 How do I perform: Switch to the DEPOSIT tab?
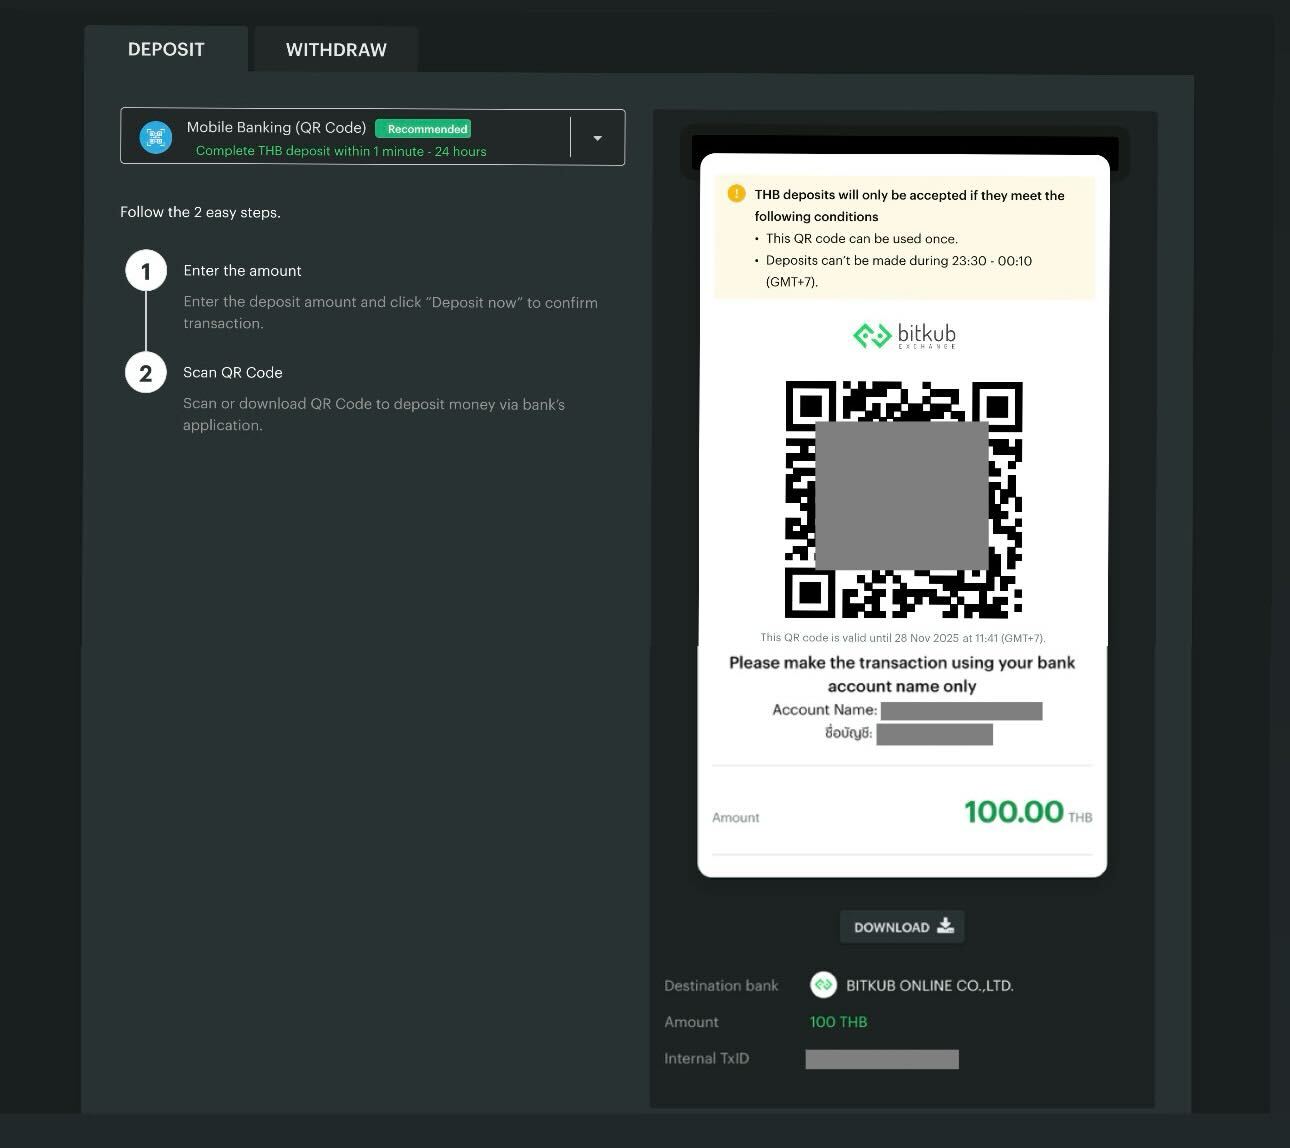166,49
